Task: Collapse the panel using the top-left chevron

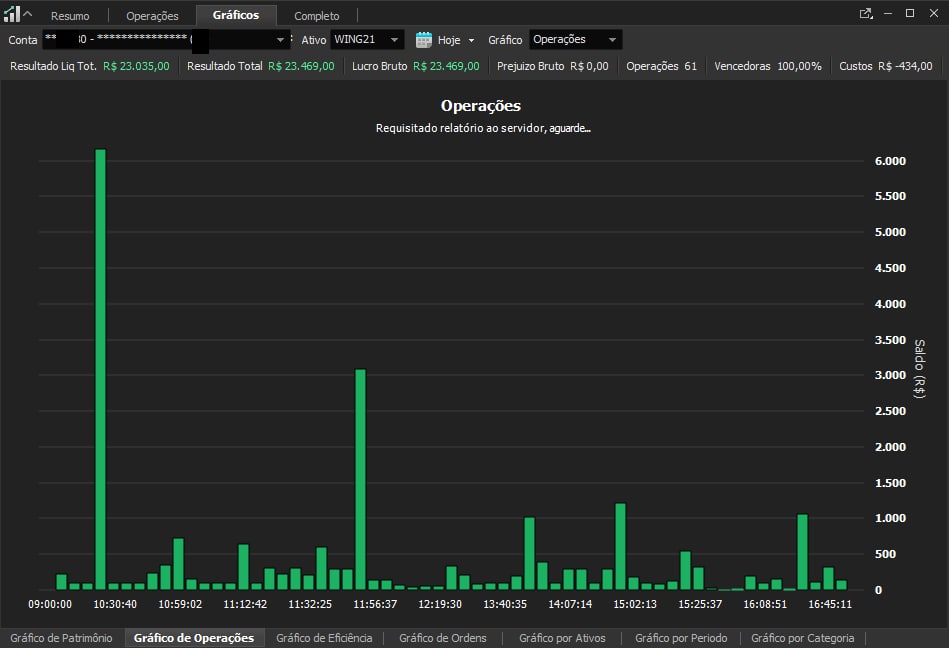Action: click(27, 13)
